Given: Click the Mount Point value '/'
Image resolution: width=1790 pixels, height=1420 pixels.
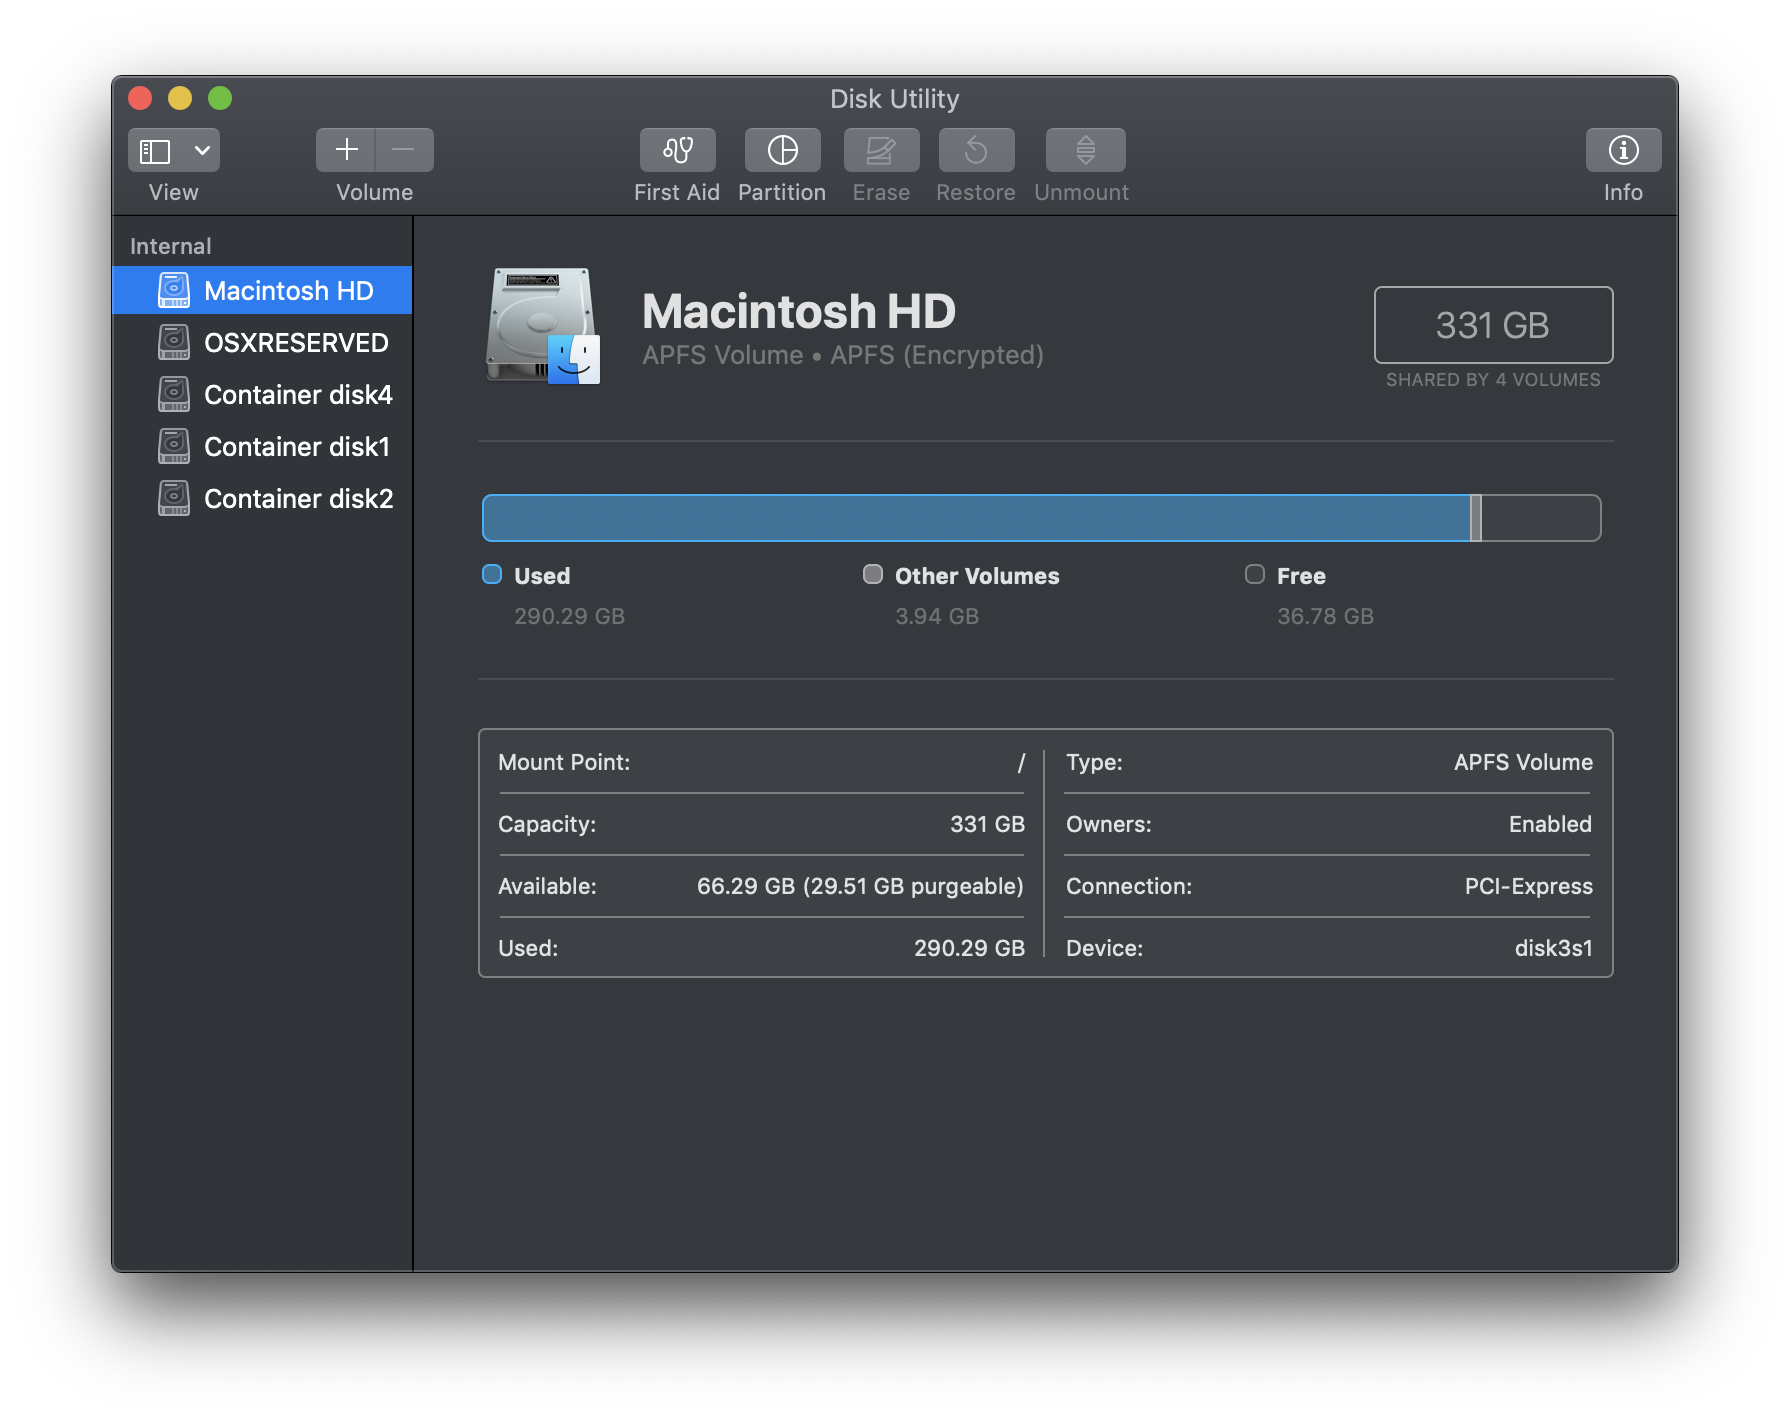Looking at the screenshot, I should (1021, 763).
